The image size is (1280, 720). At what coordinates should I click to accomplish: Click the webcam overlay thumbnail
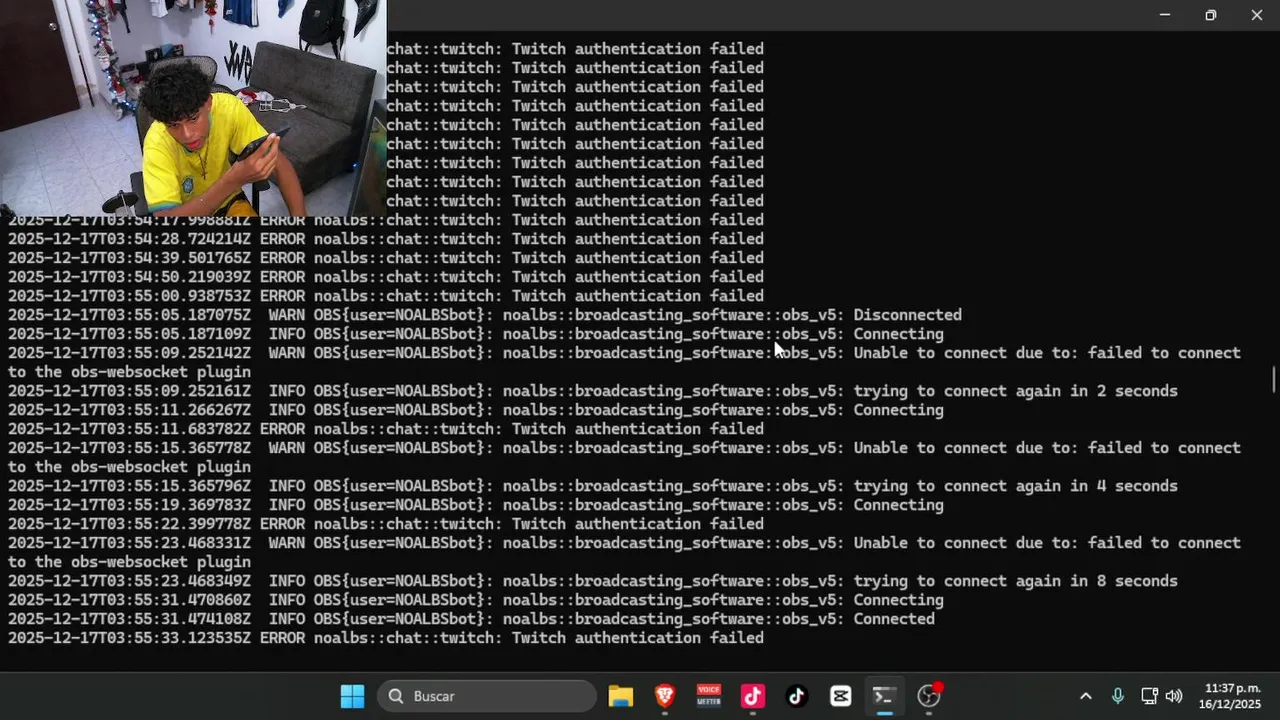pos(193,108)
